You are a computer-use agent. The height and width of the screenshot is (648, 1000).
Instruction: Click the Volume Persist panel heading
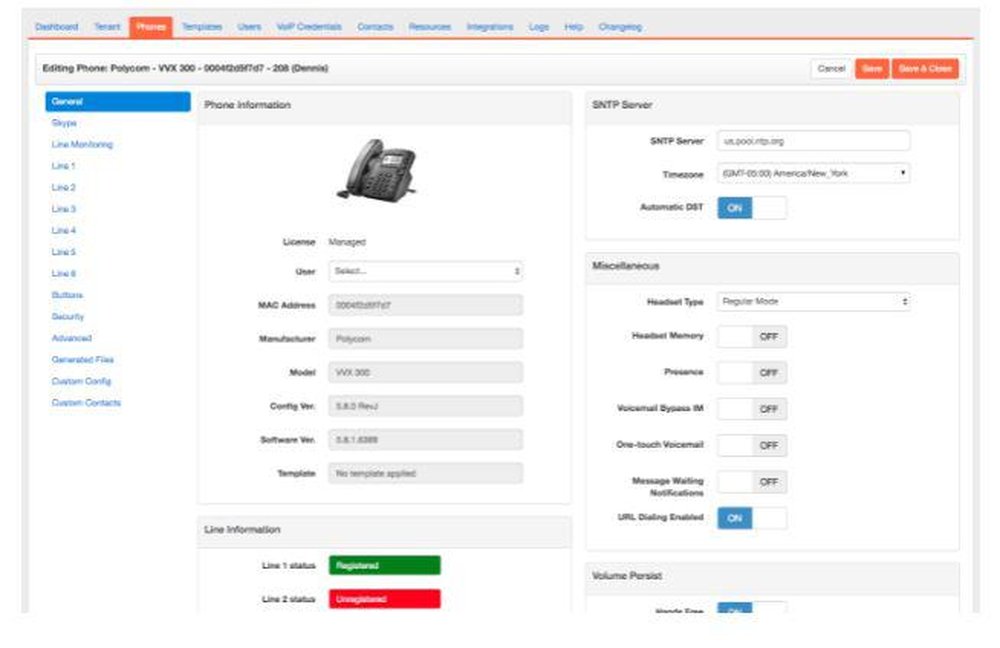click(x=627, y=576)
